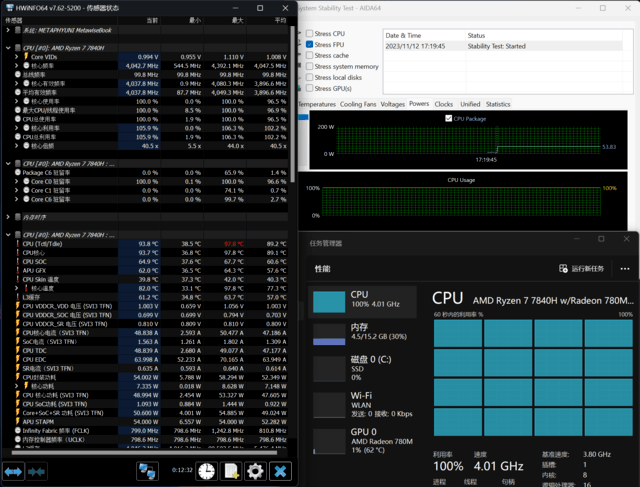Expand Core C0 驻留率 row

click(16, 181)
